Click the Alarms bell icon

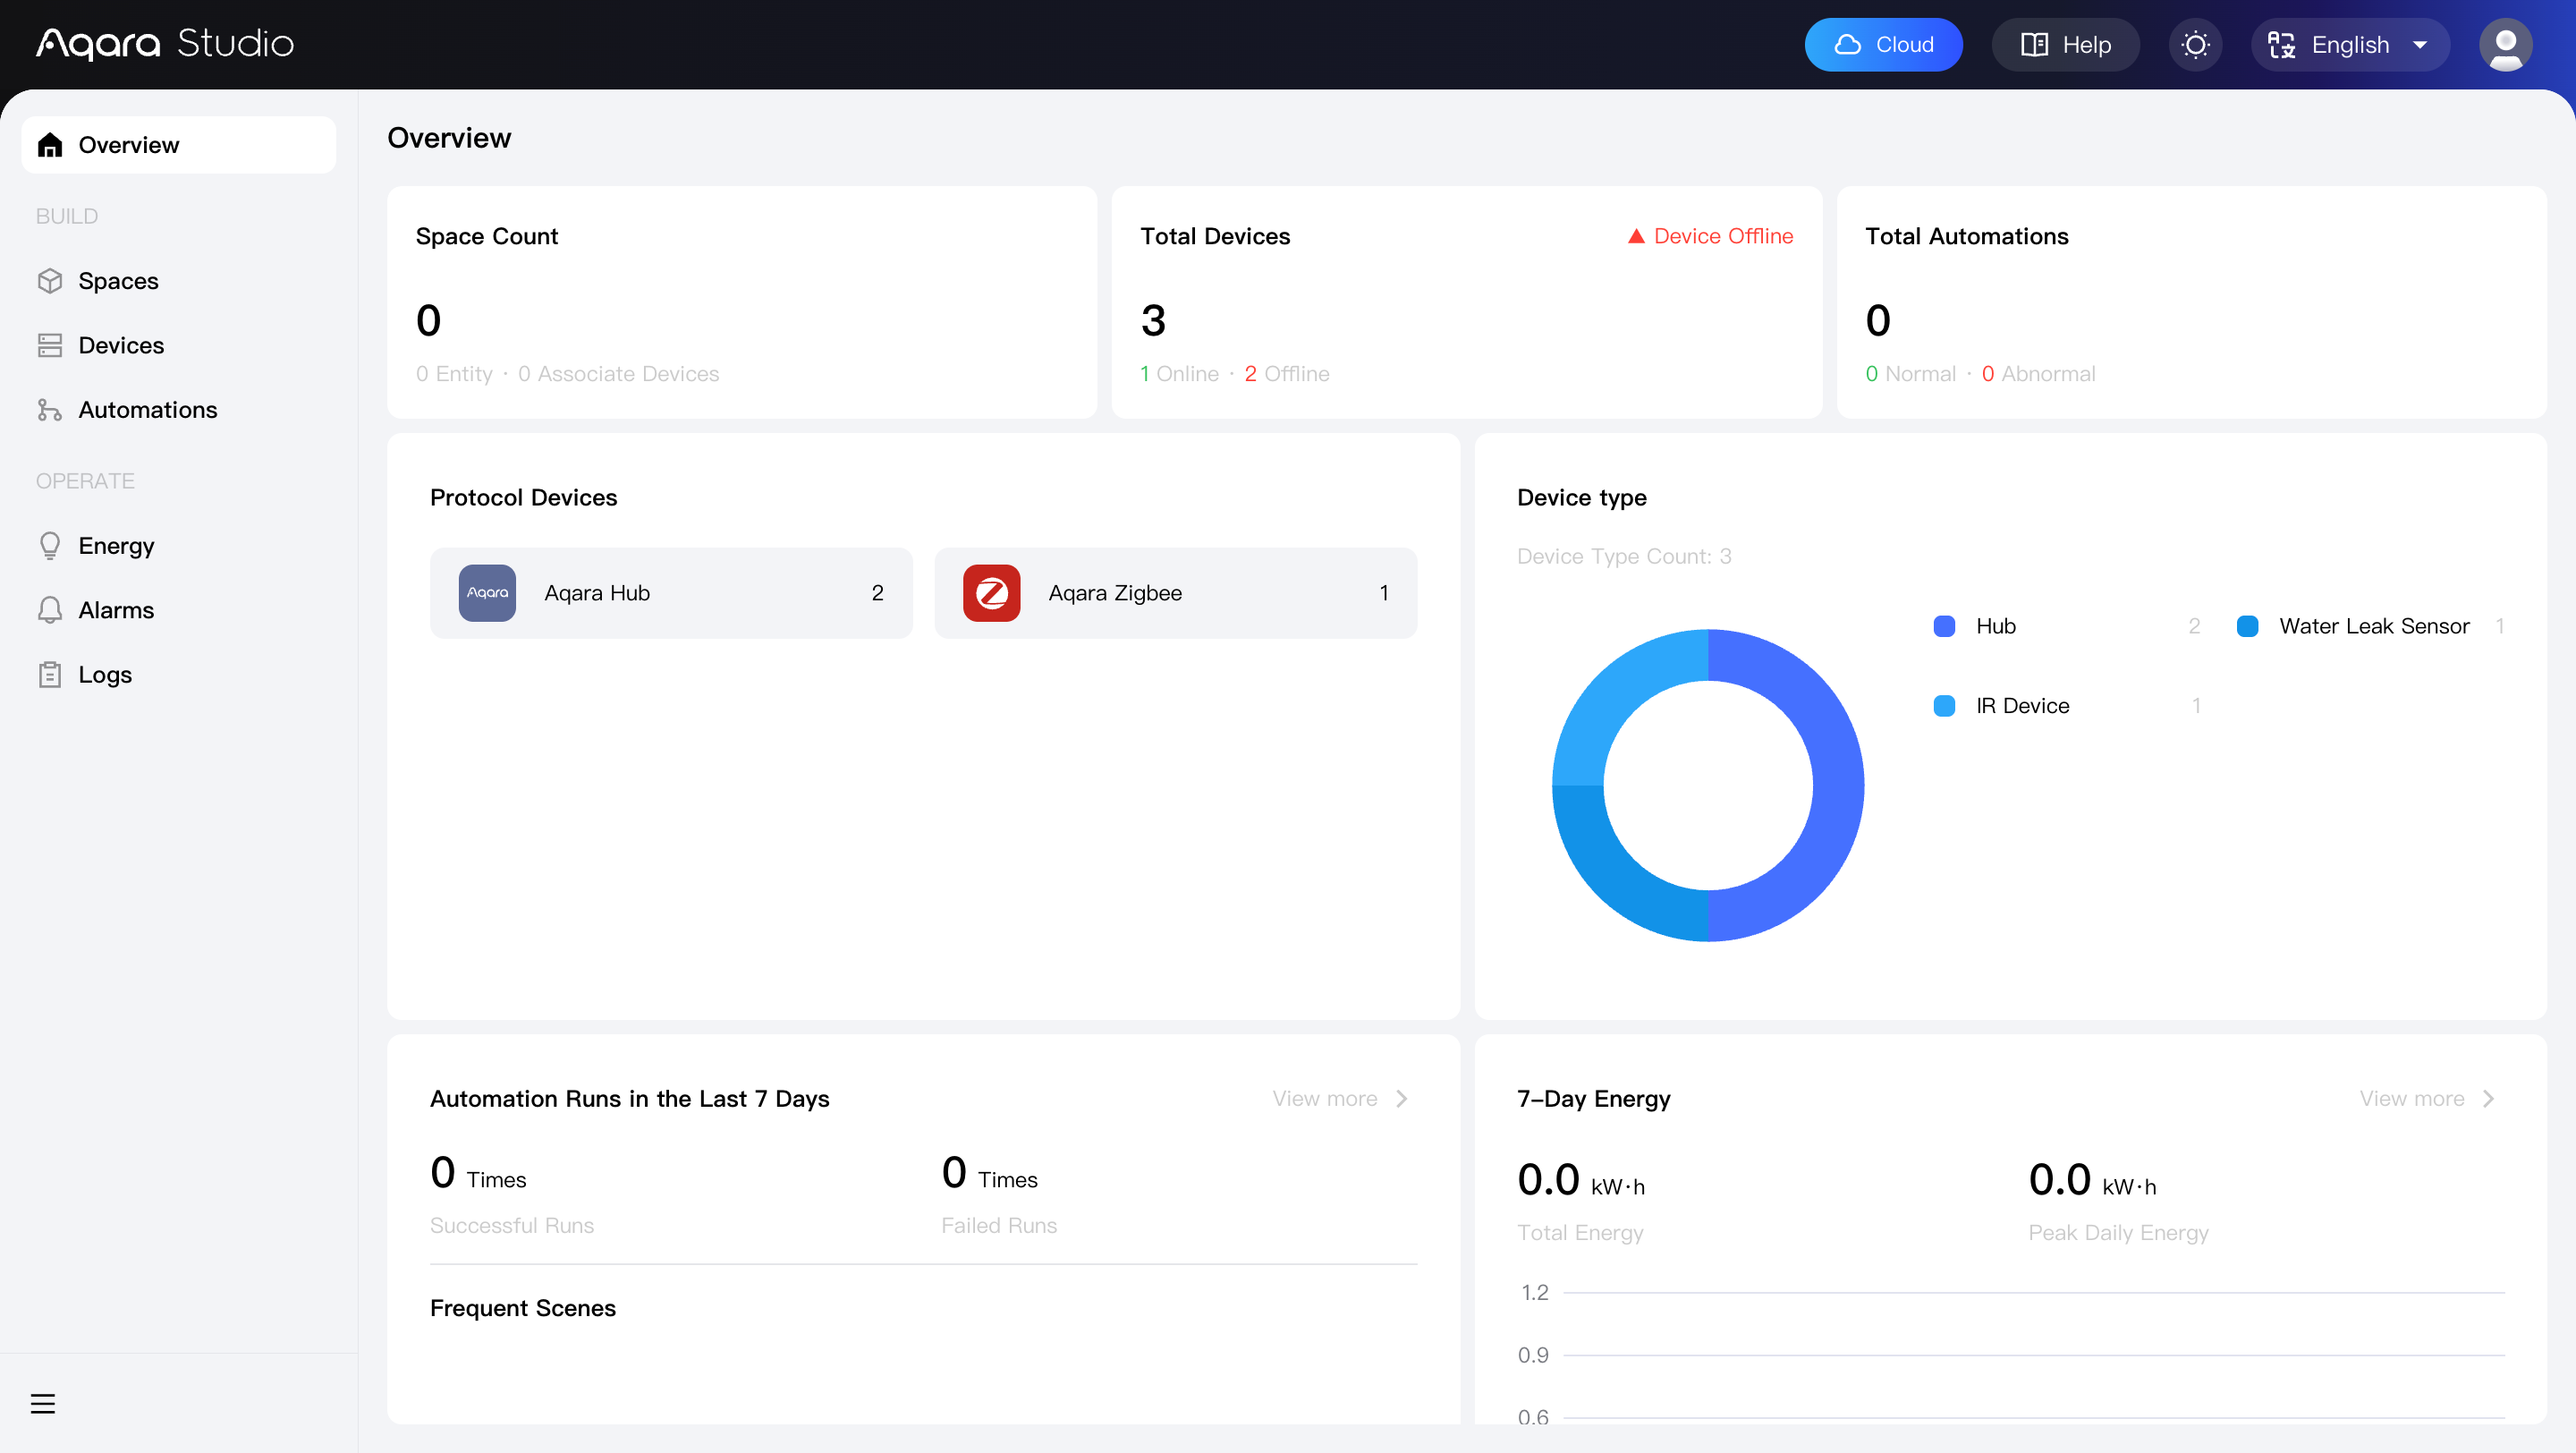pyautogui.click(x=50, y=610)
